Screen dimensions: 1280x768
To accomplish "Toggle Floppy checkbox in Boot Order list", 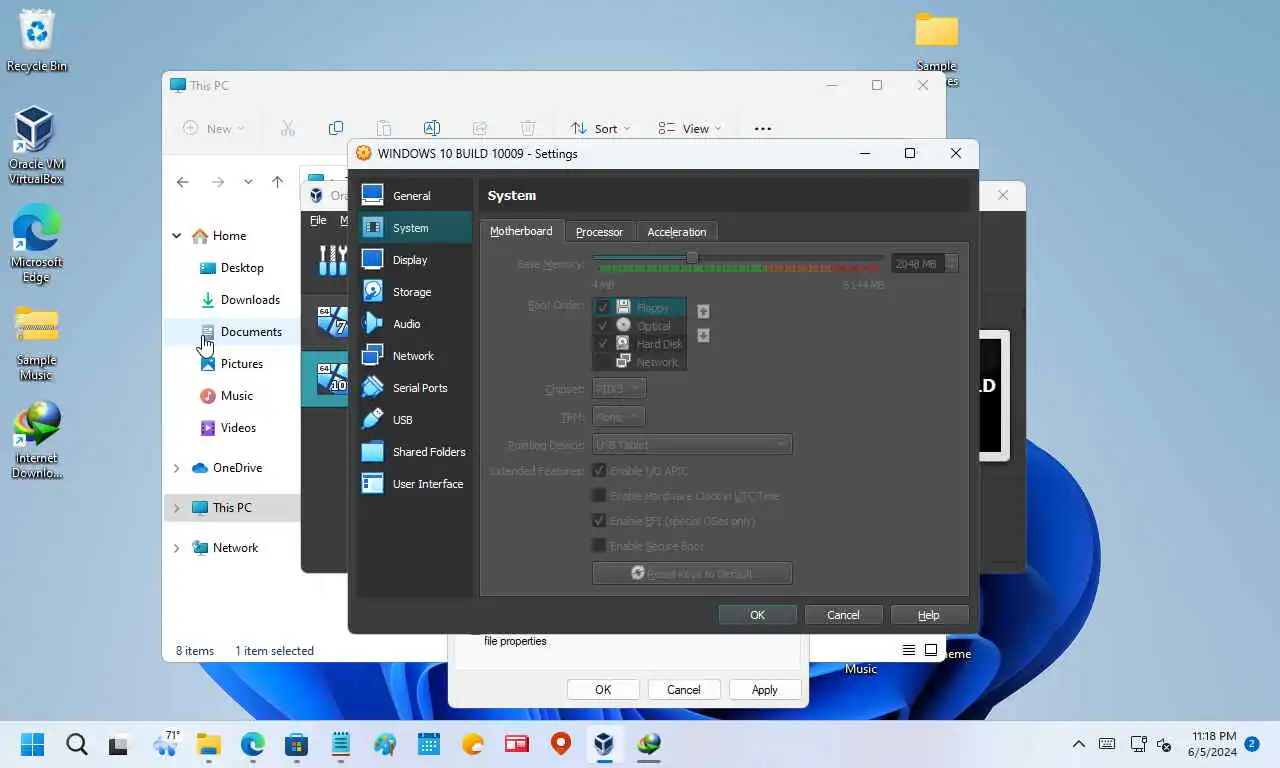I will tap(603, 308).
